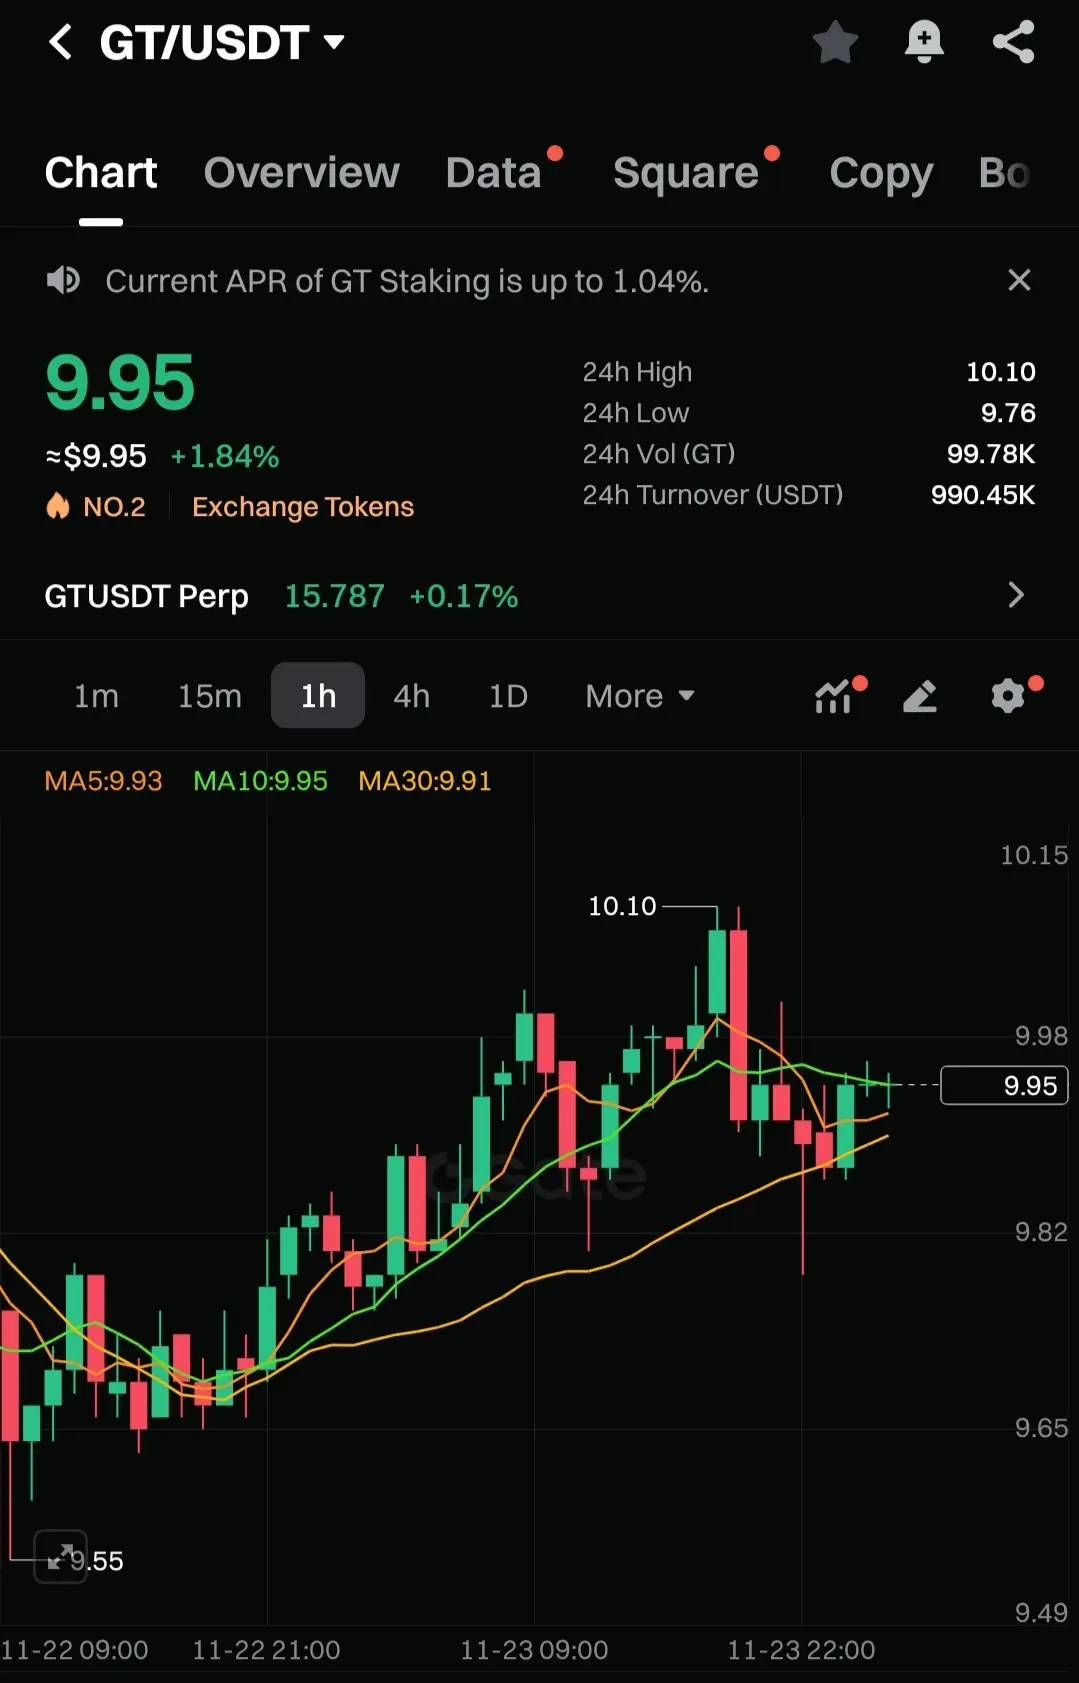Open the drawing tools pencil icon
Screen dimensions: 1079x1683
coord(920,696)
